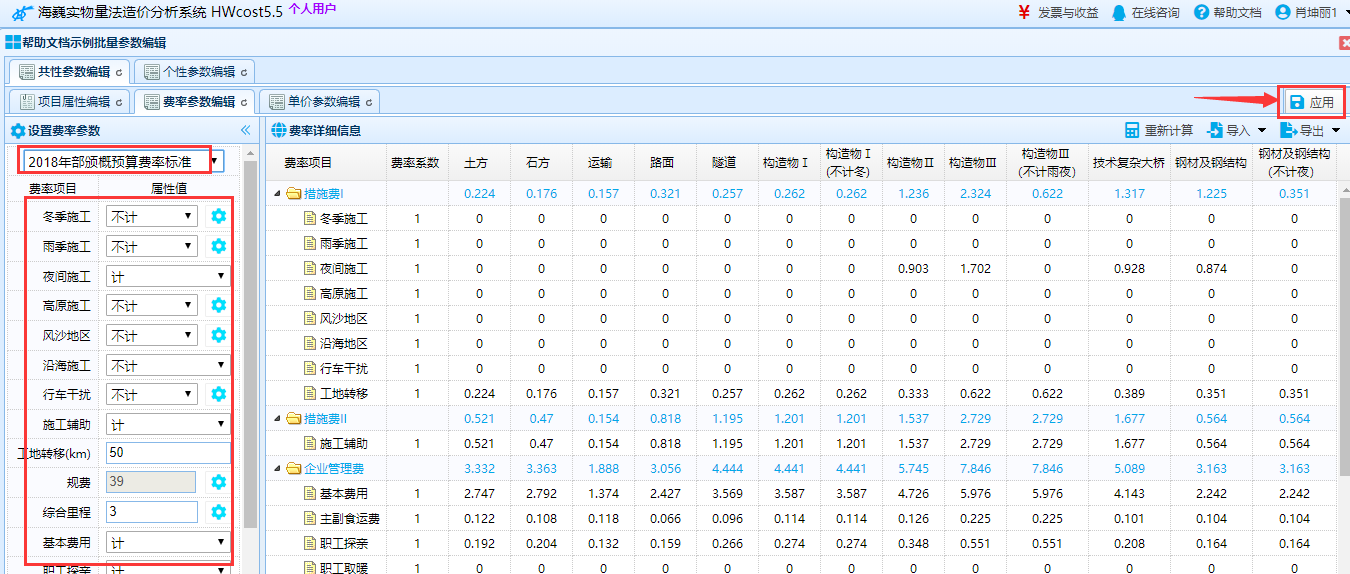
Task: Click the gear icon beside 高原施工
Action: point(218,305)
